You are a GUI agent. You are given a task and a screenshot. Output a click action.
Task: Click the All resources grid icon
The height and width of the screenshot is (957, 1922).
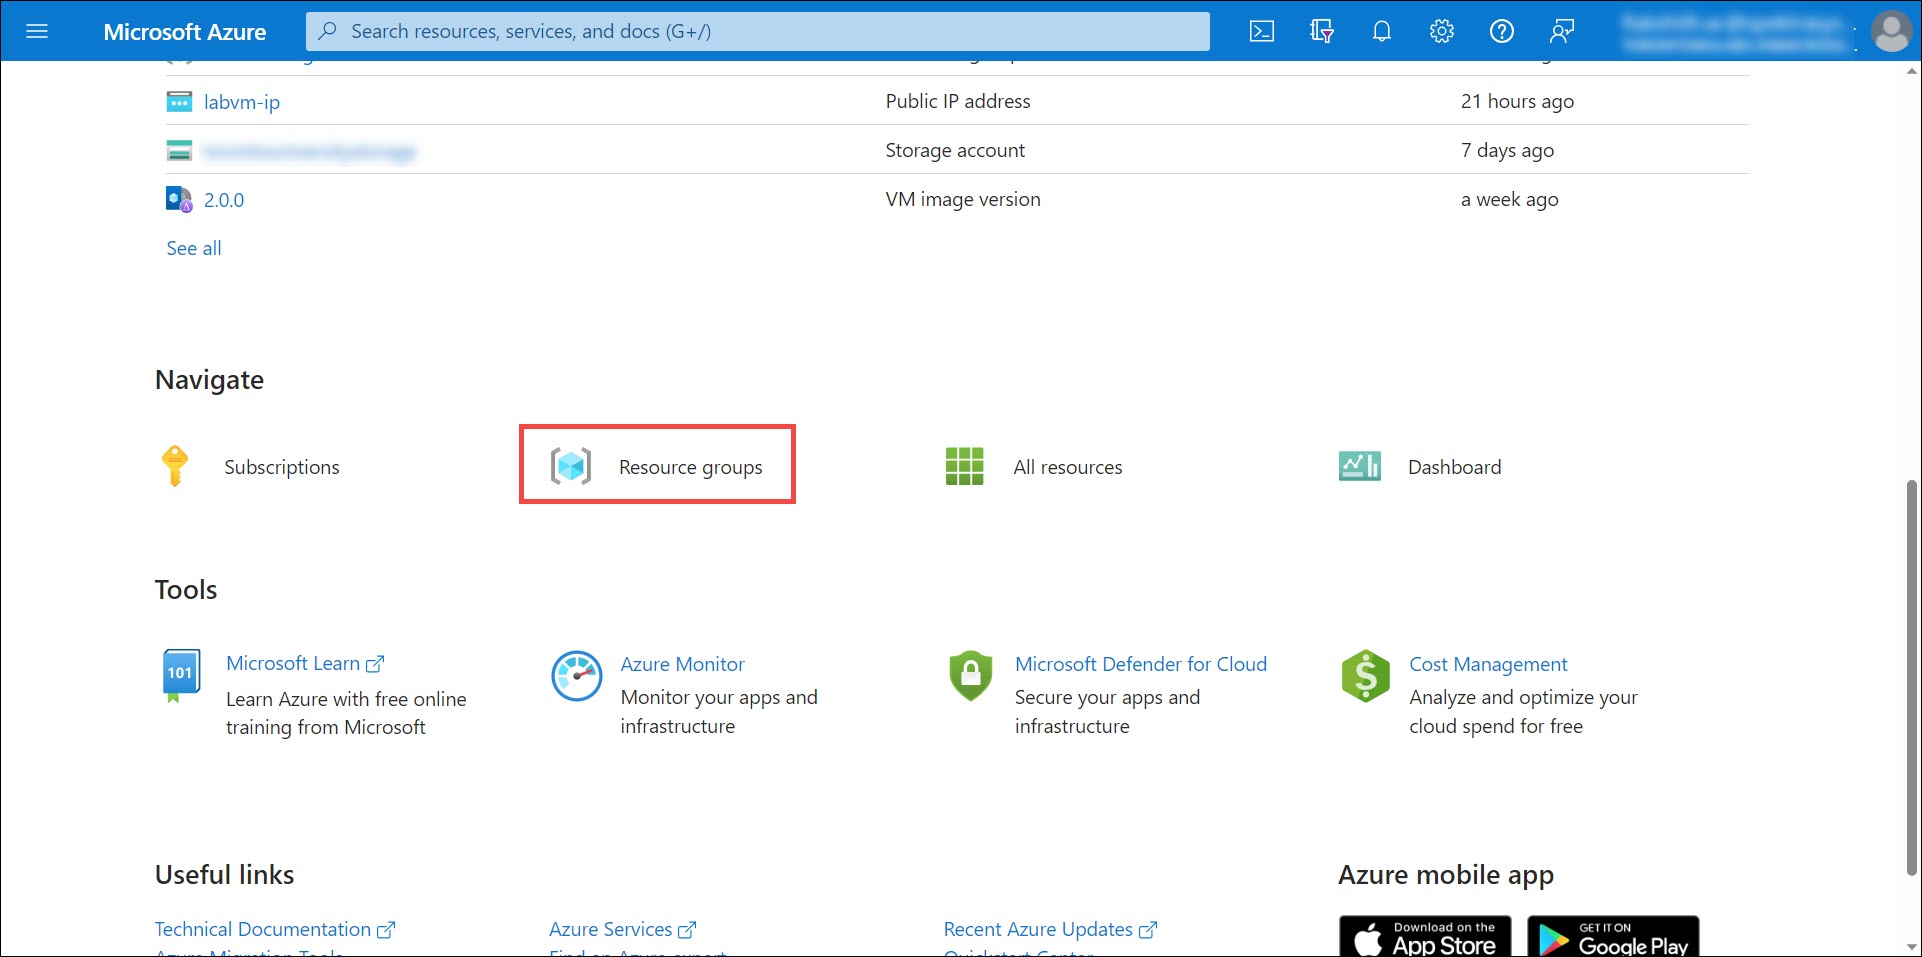tap(965, 466)
